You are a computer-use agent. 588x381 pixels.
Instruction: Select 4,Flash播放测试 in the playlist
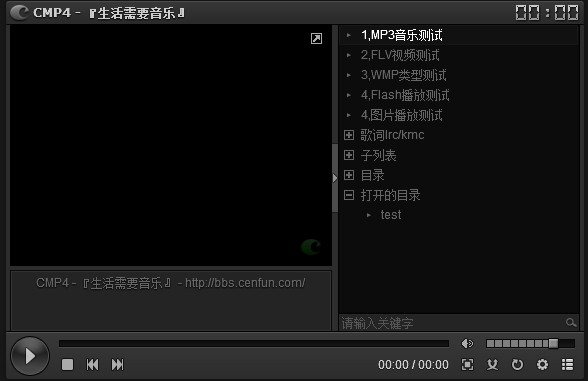[x=459, y=95]
